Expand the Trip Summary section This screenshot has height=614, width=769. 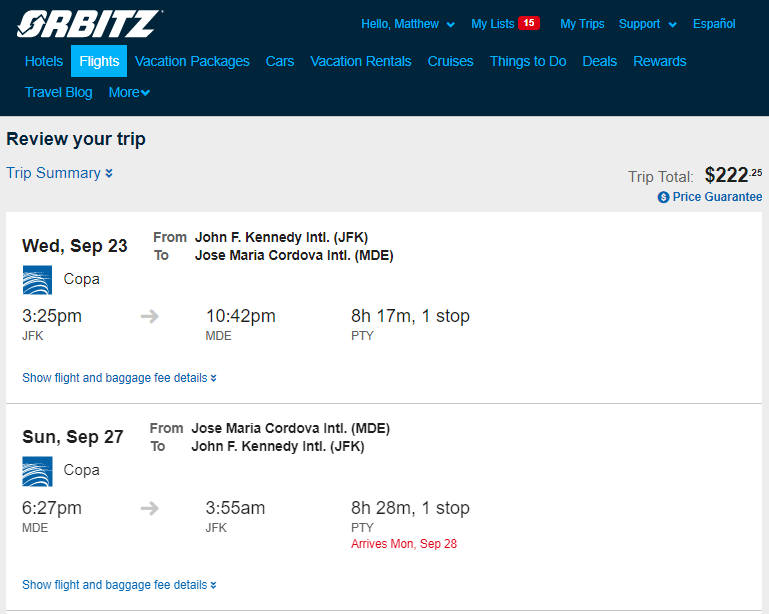pyautogui.click(x=59, y=173)
